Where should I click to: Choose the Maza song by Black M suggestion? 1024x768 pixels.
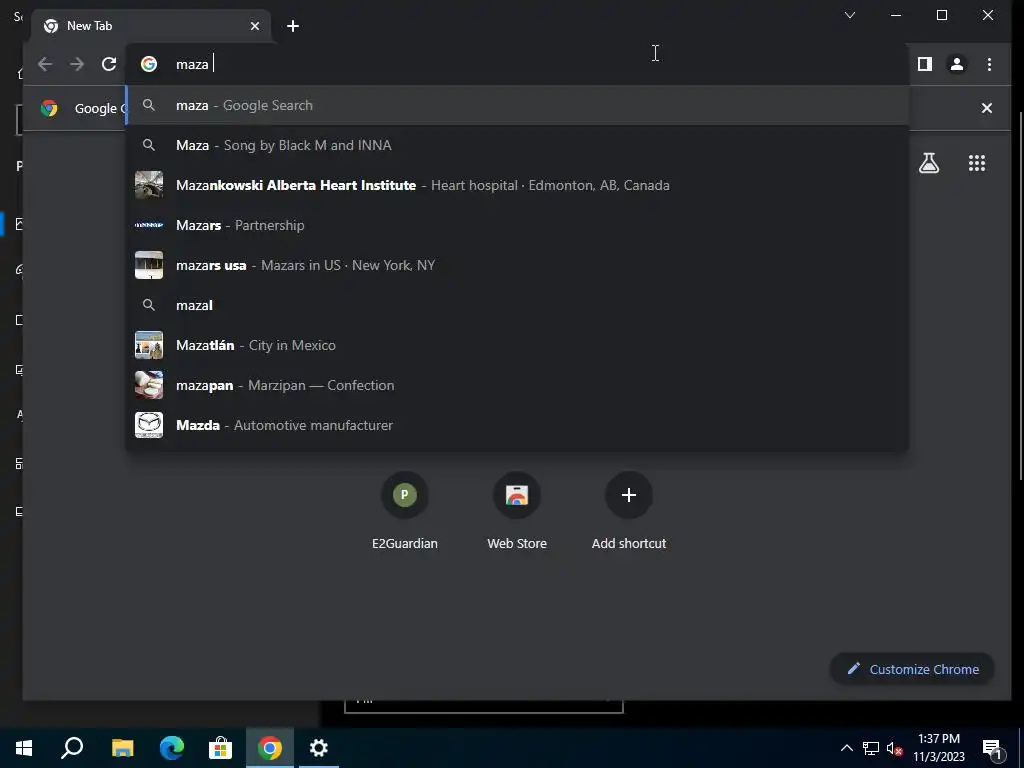517,145
